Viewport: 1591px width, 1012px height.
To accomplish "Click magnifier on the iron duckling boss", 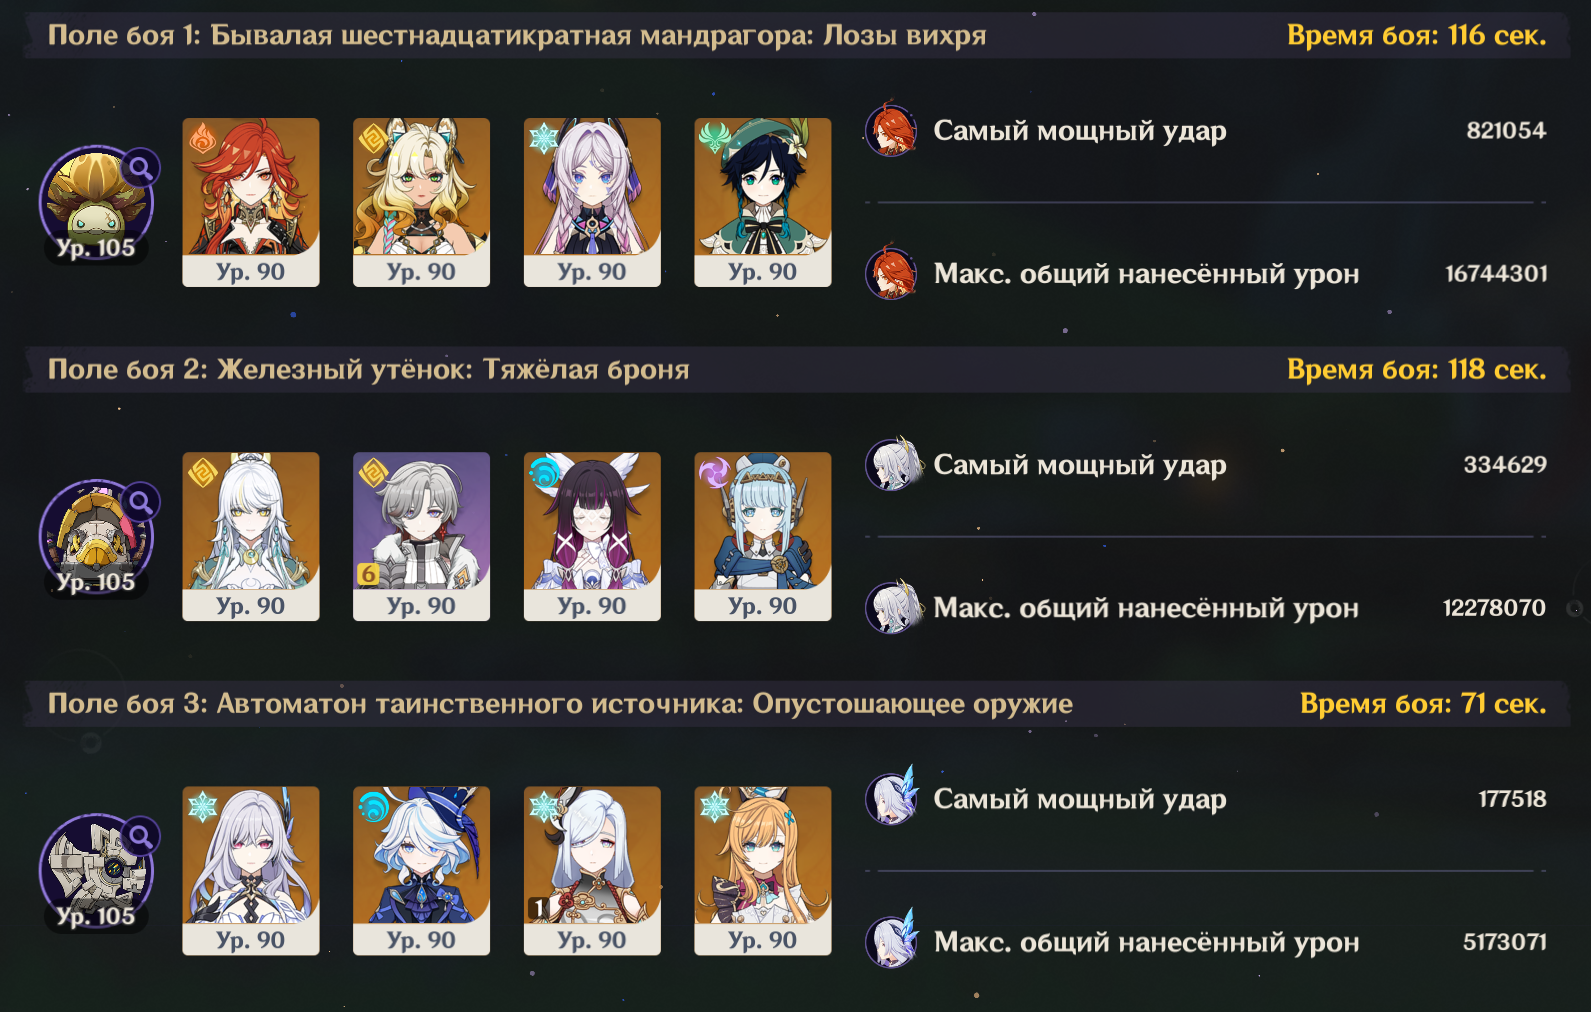I will pyautogui.click(x=141, y=502).
